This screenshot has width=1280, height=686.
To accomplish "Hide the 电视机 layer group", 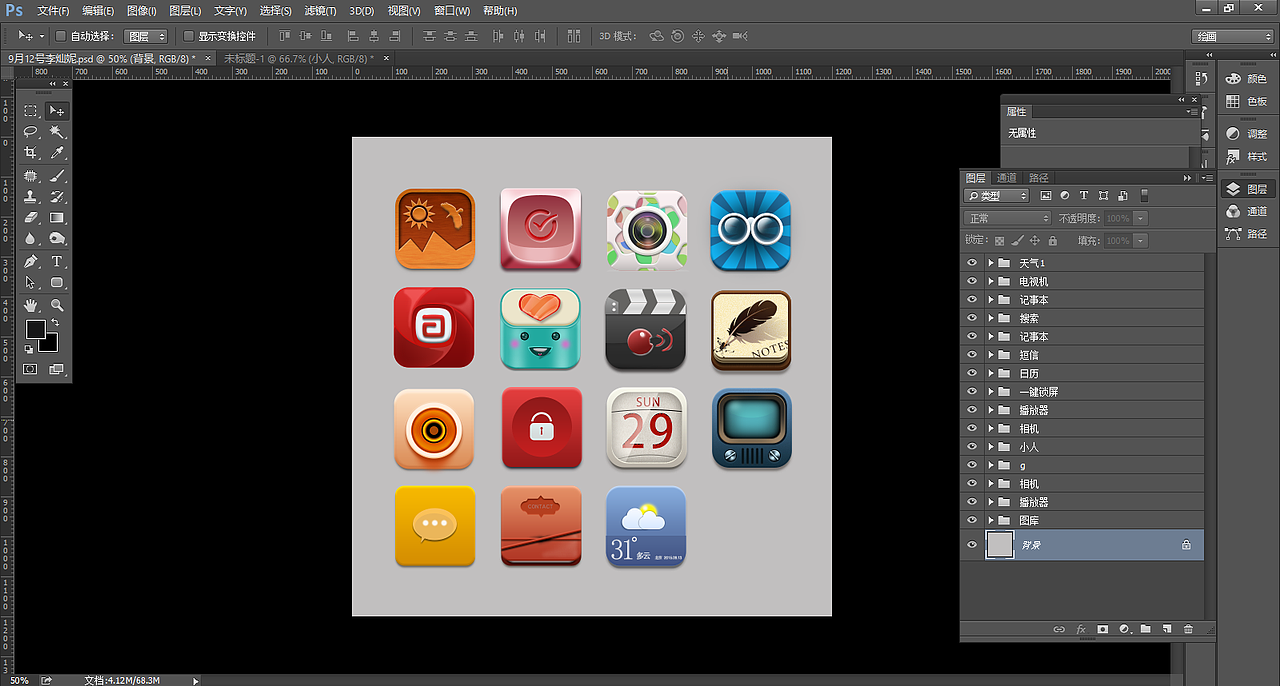I will (972, 281).
